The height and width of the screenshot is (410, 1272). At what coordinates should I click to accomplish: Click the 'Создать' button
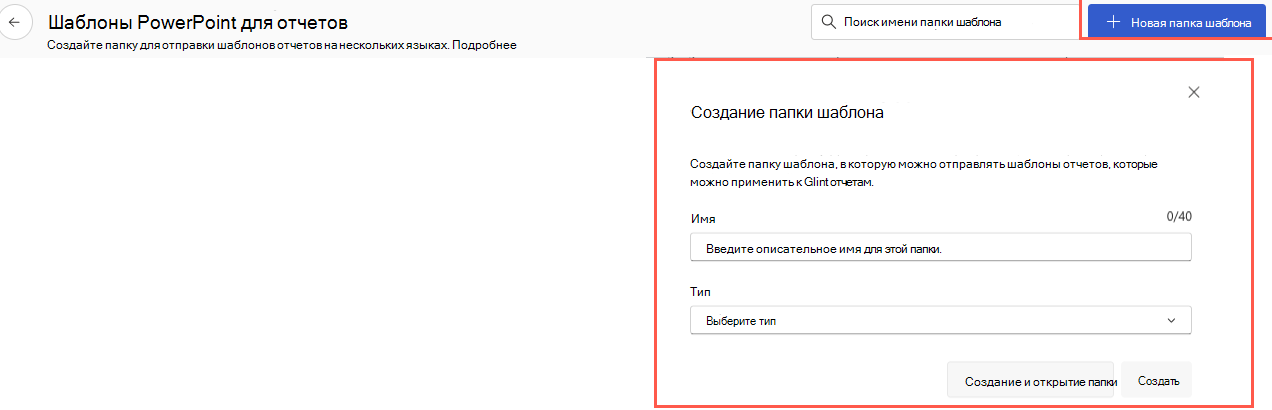(1158, 381)
